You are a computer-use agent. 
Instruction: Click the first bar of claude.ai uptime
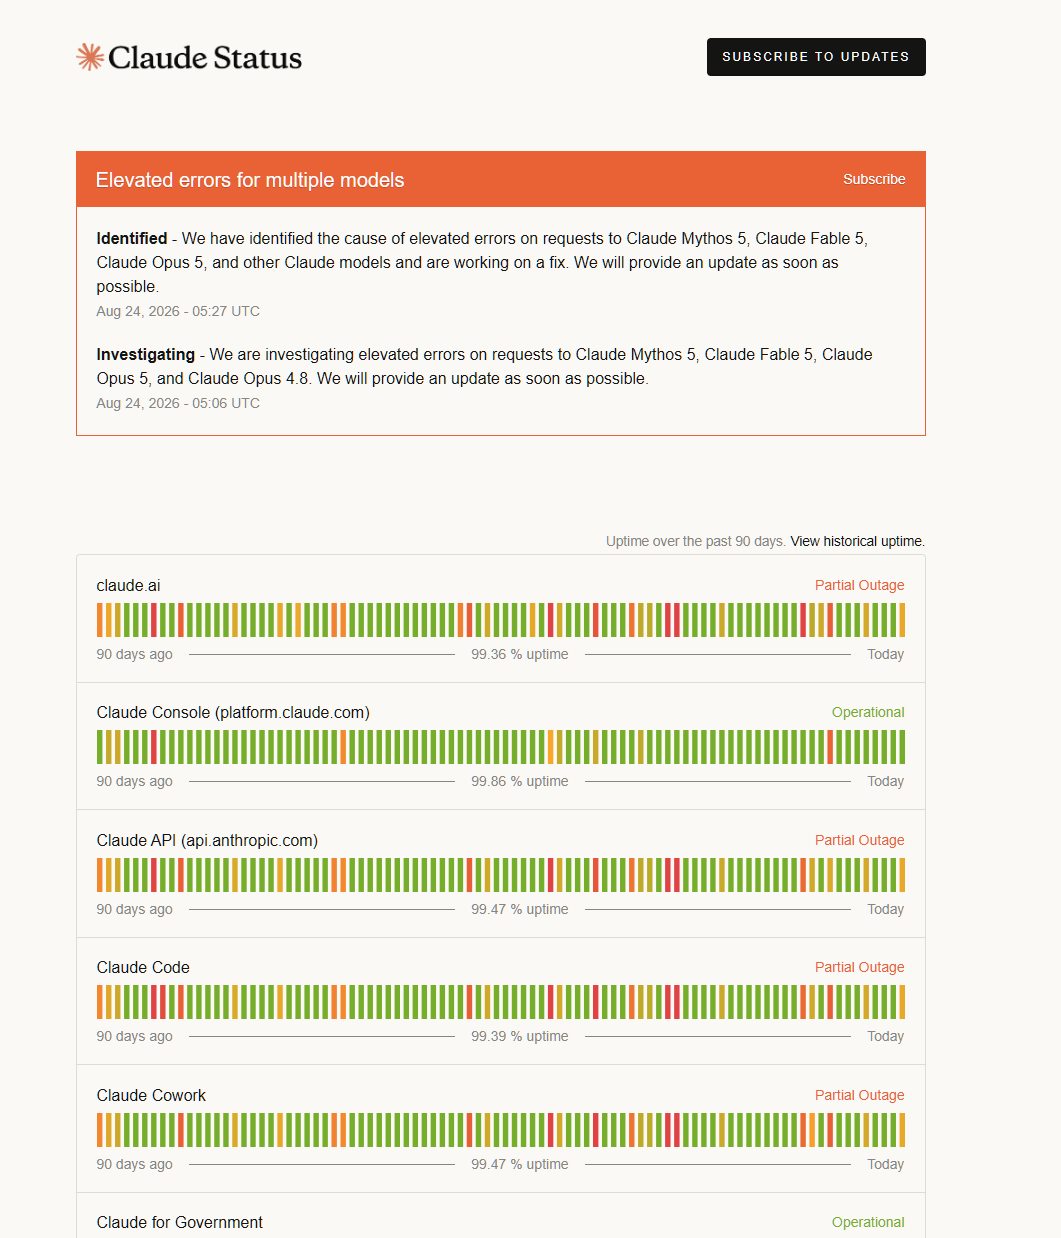click(x=100, y=620)
